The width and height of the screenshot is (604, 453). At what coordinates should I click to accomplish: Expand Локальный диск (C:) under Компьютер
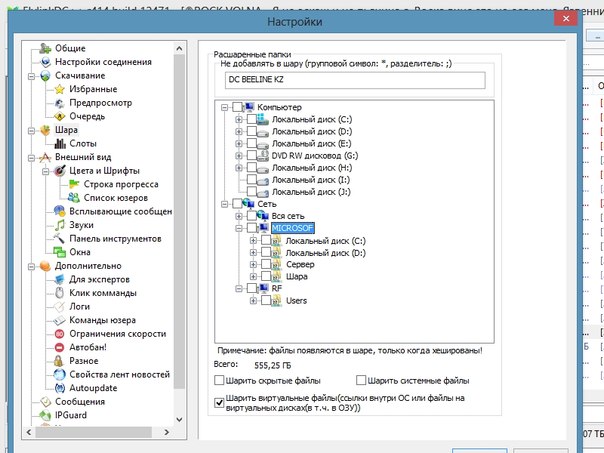point(239,120)
